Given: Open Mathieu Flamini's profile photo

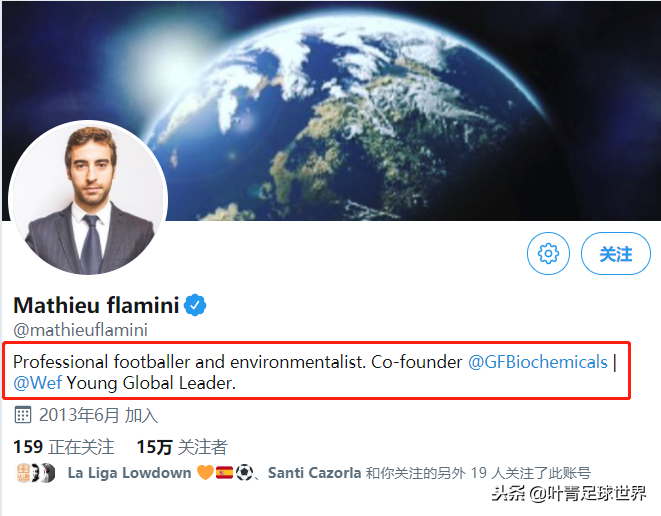Looking at the screenshot, I should tap(88, 199).
